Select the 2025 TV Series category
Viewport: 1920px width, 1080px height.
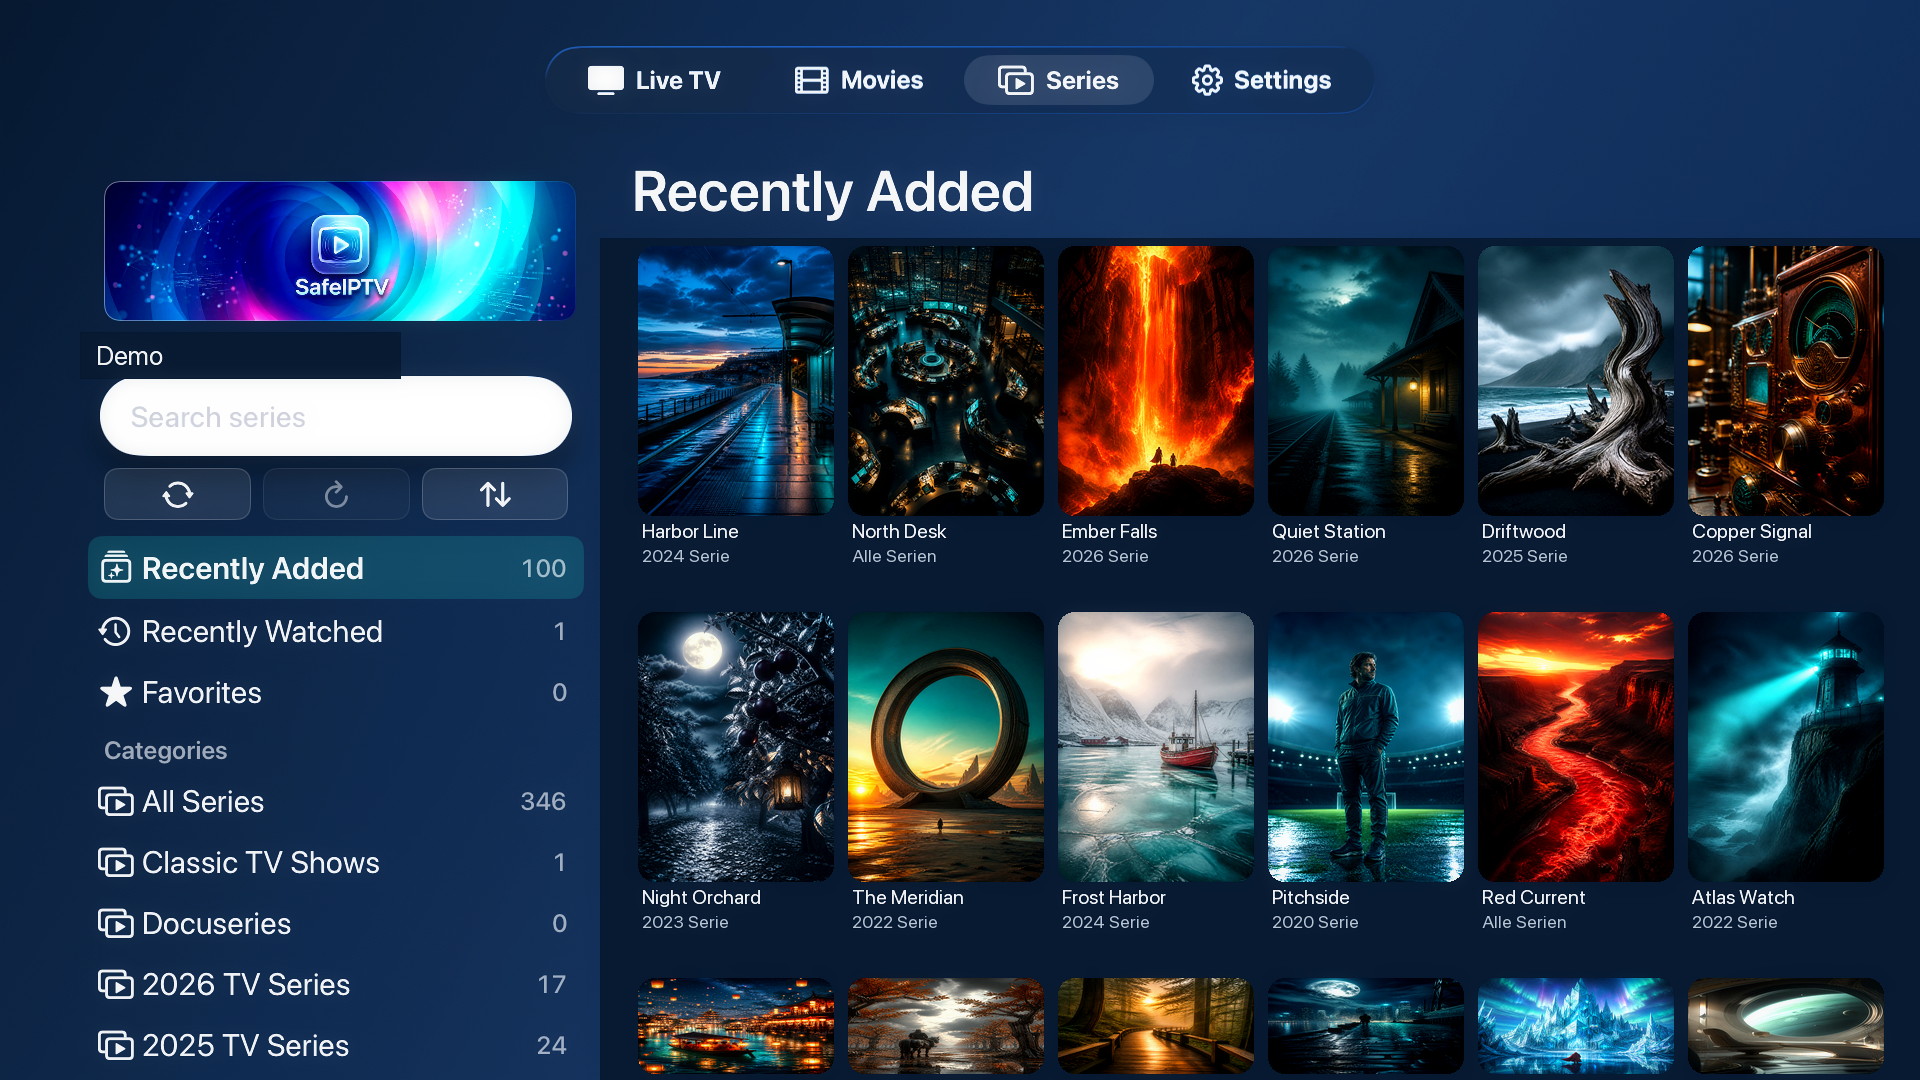336,1045
